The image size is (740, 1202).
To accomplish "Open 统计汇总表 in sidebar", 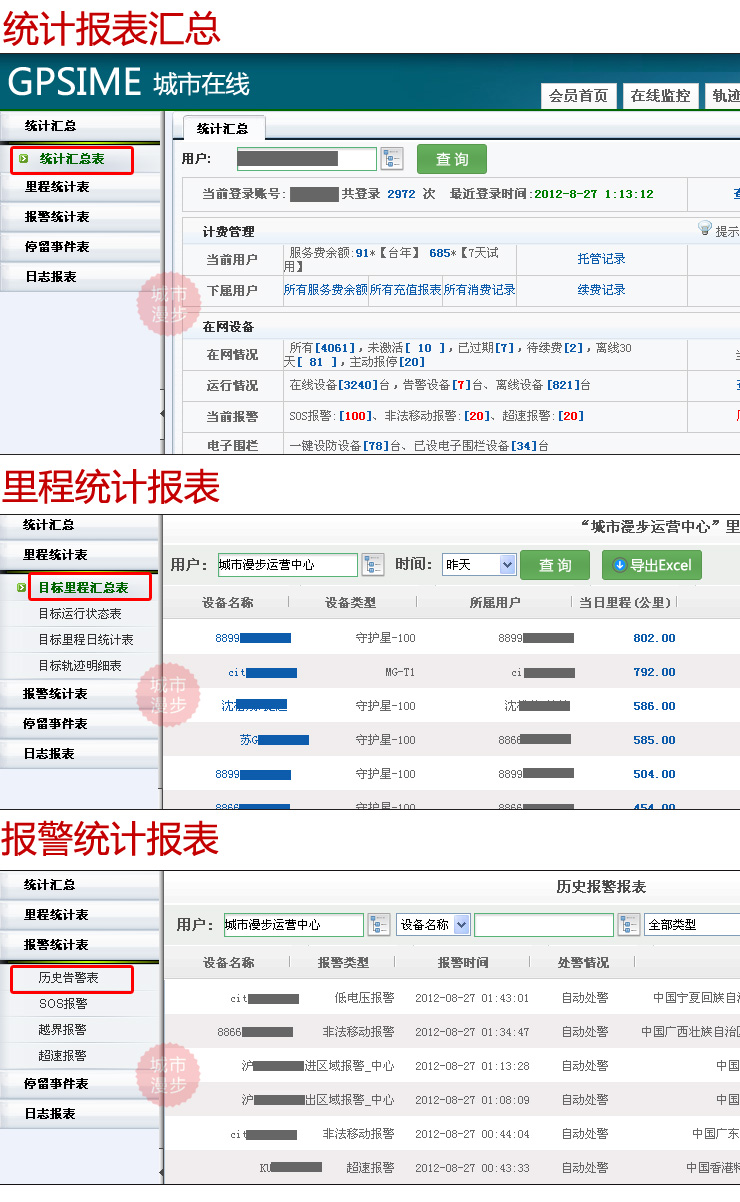I will [72, 159].
